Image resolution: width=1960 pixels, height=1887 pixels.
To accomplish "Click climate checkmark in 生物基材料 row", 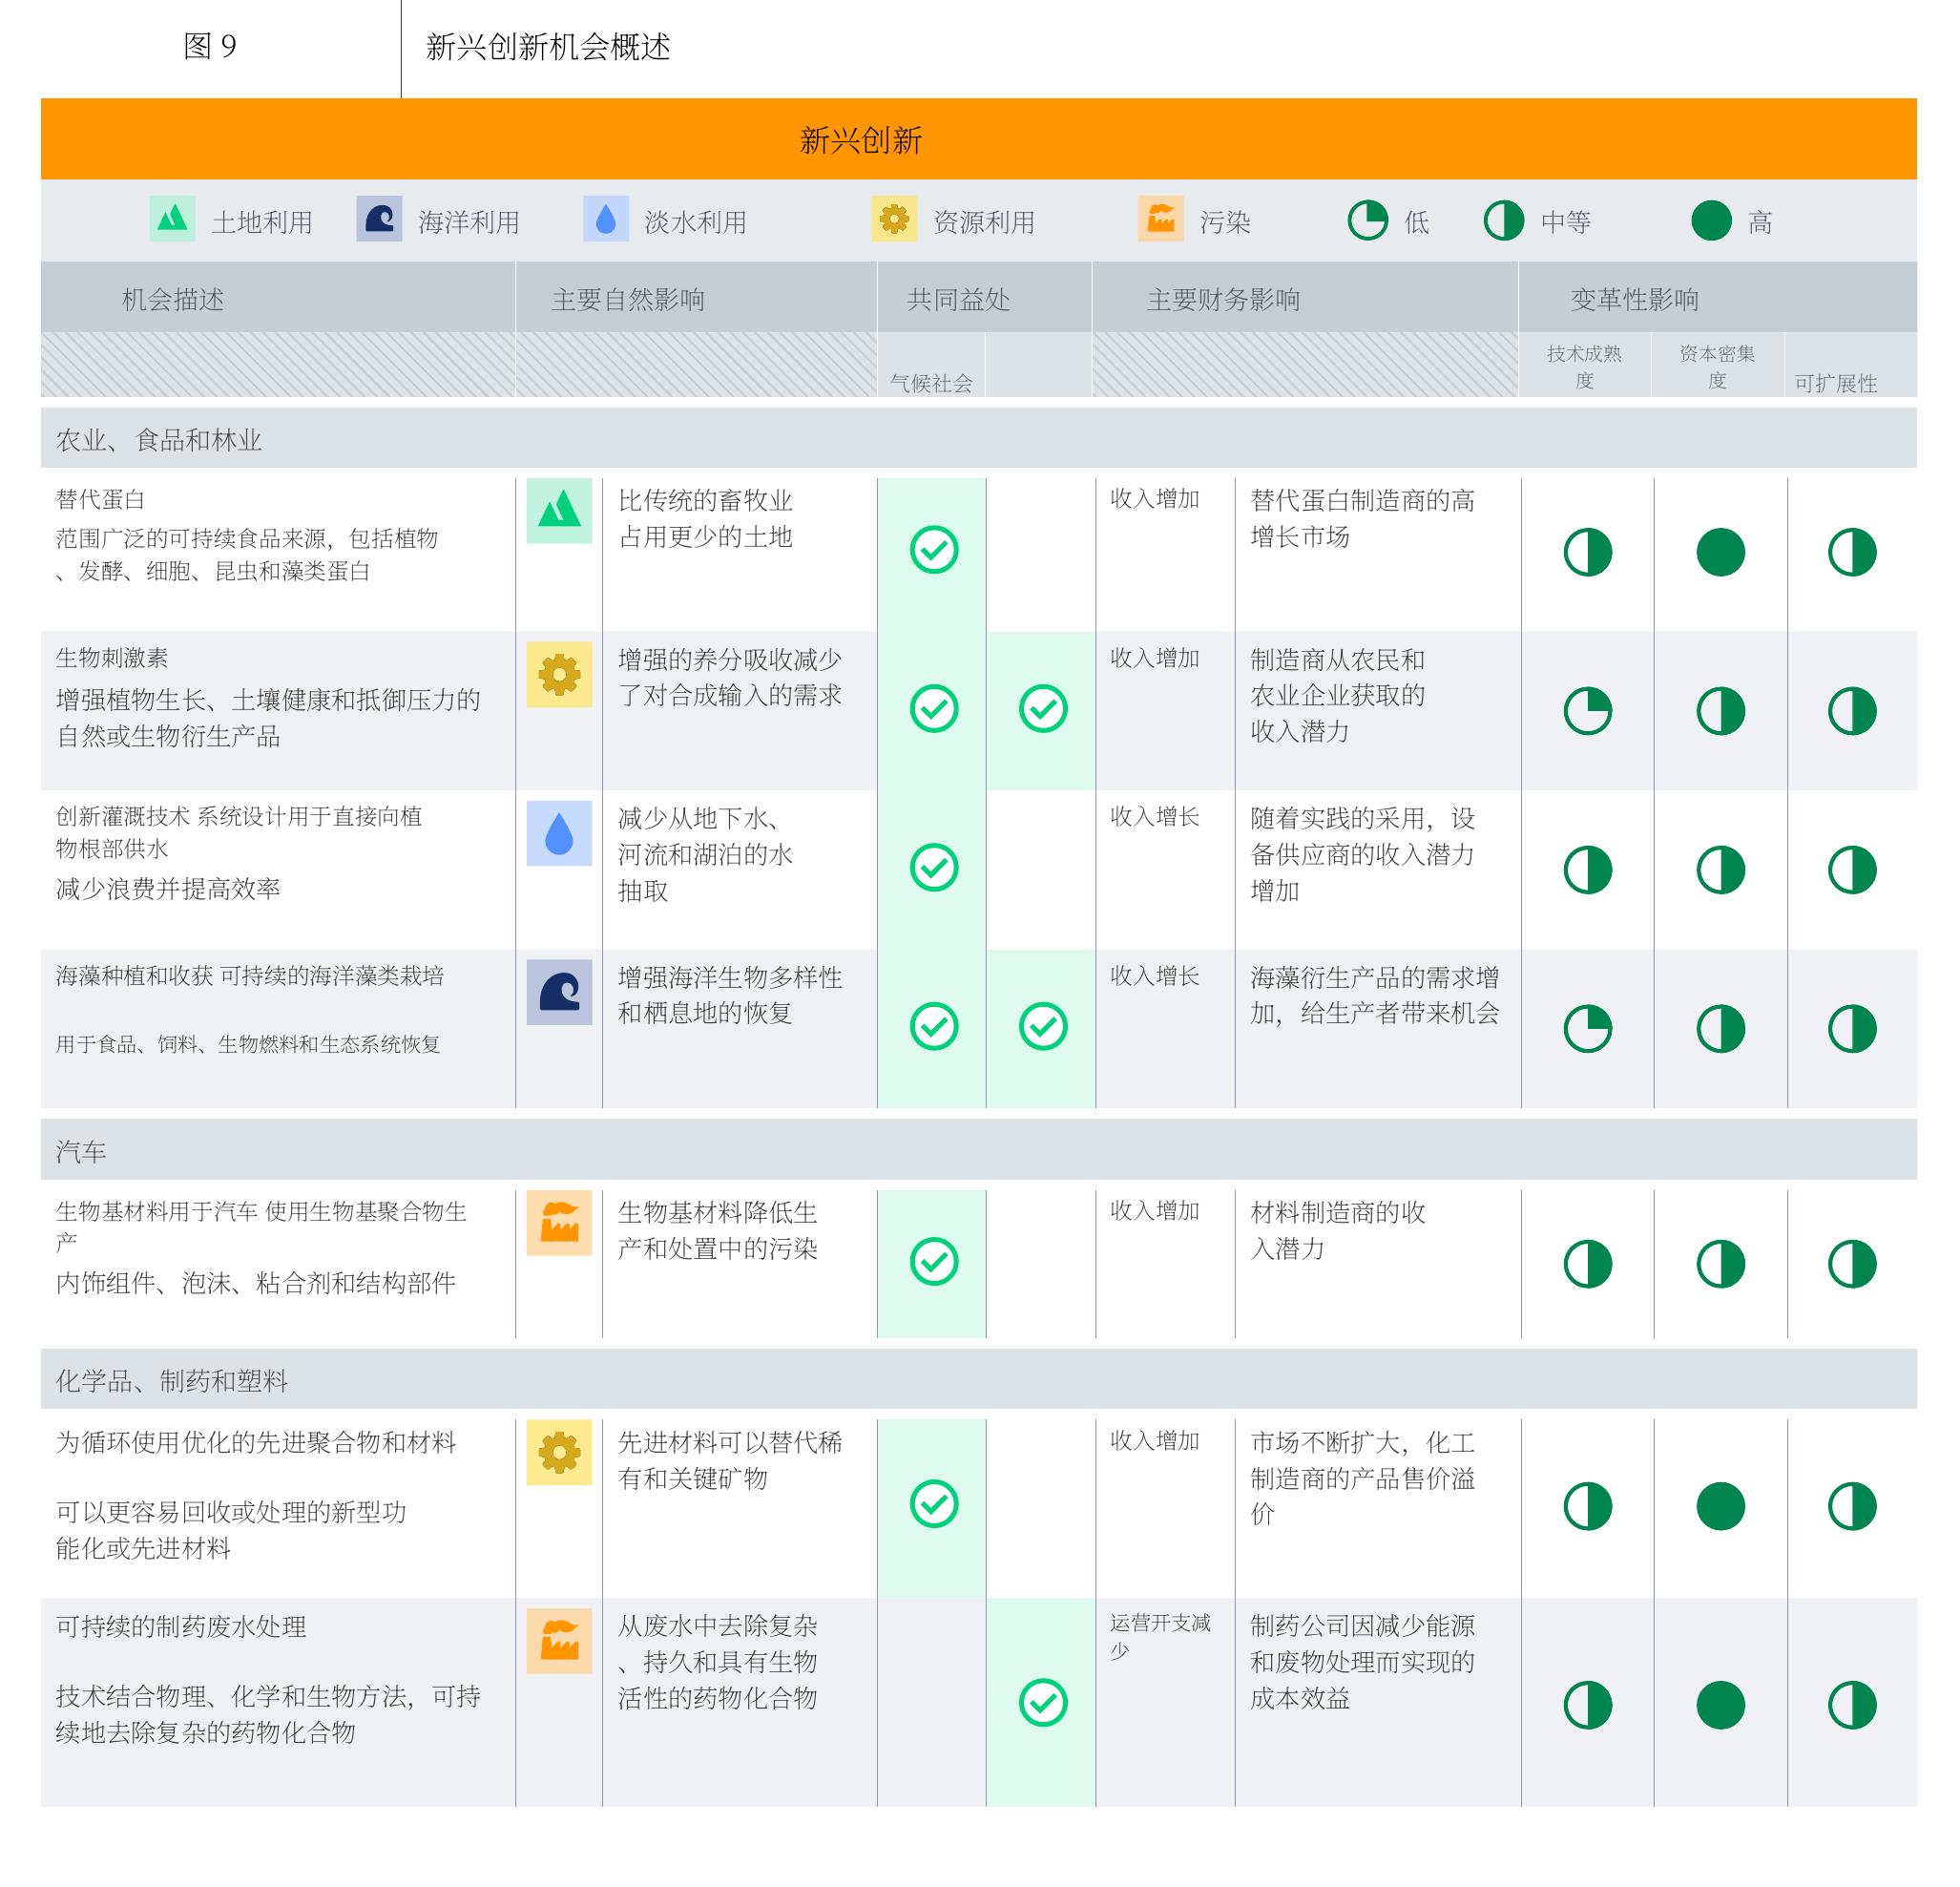I will 934,1261.
